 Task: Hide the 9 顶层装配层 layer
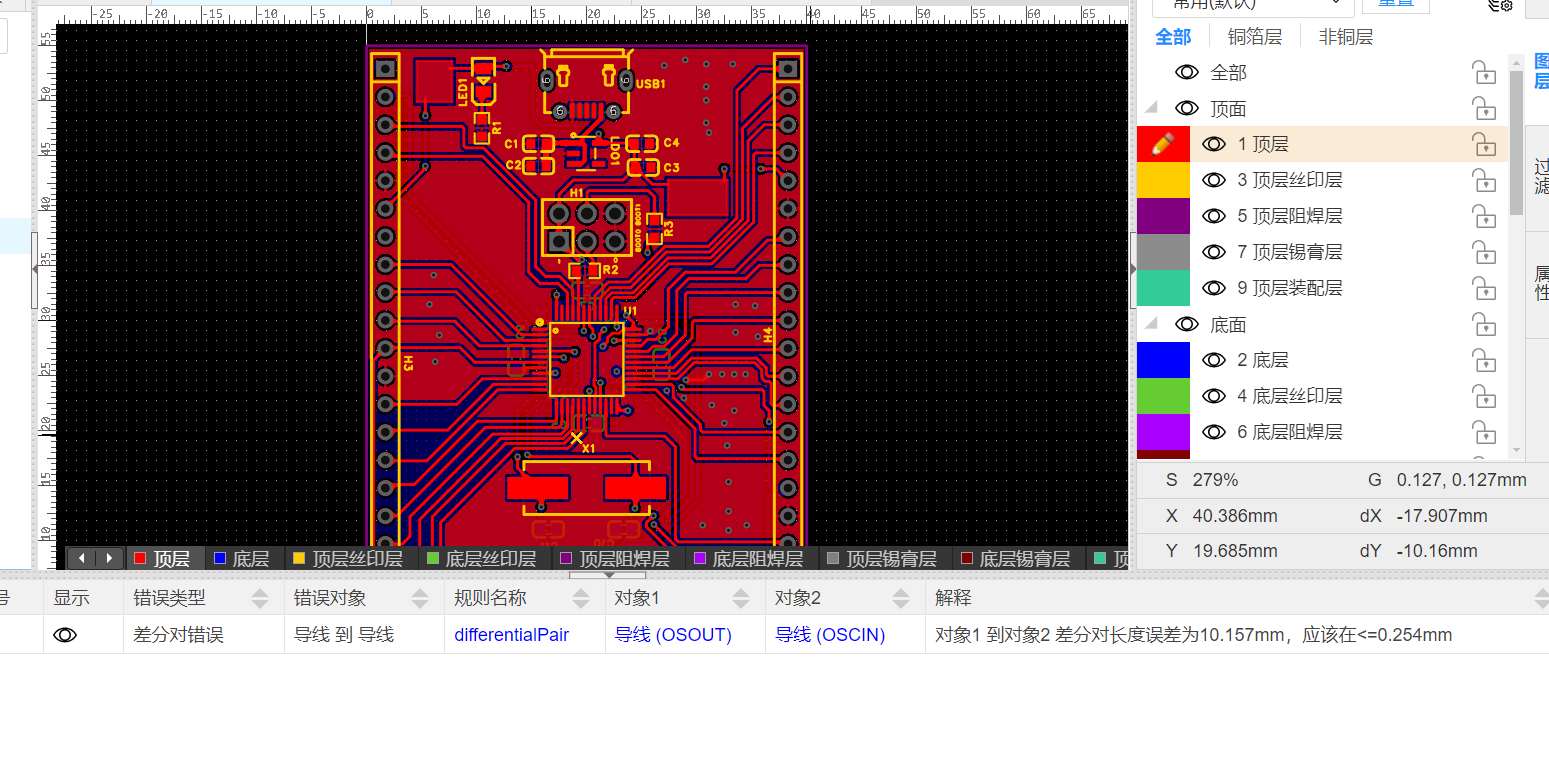pyautogui.click(x=1214, y=288)
